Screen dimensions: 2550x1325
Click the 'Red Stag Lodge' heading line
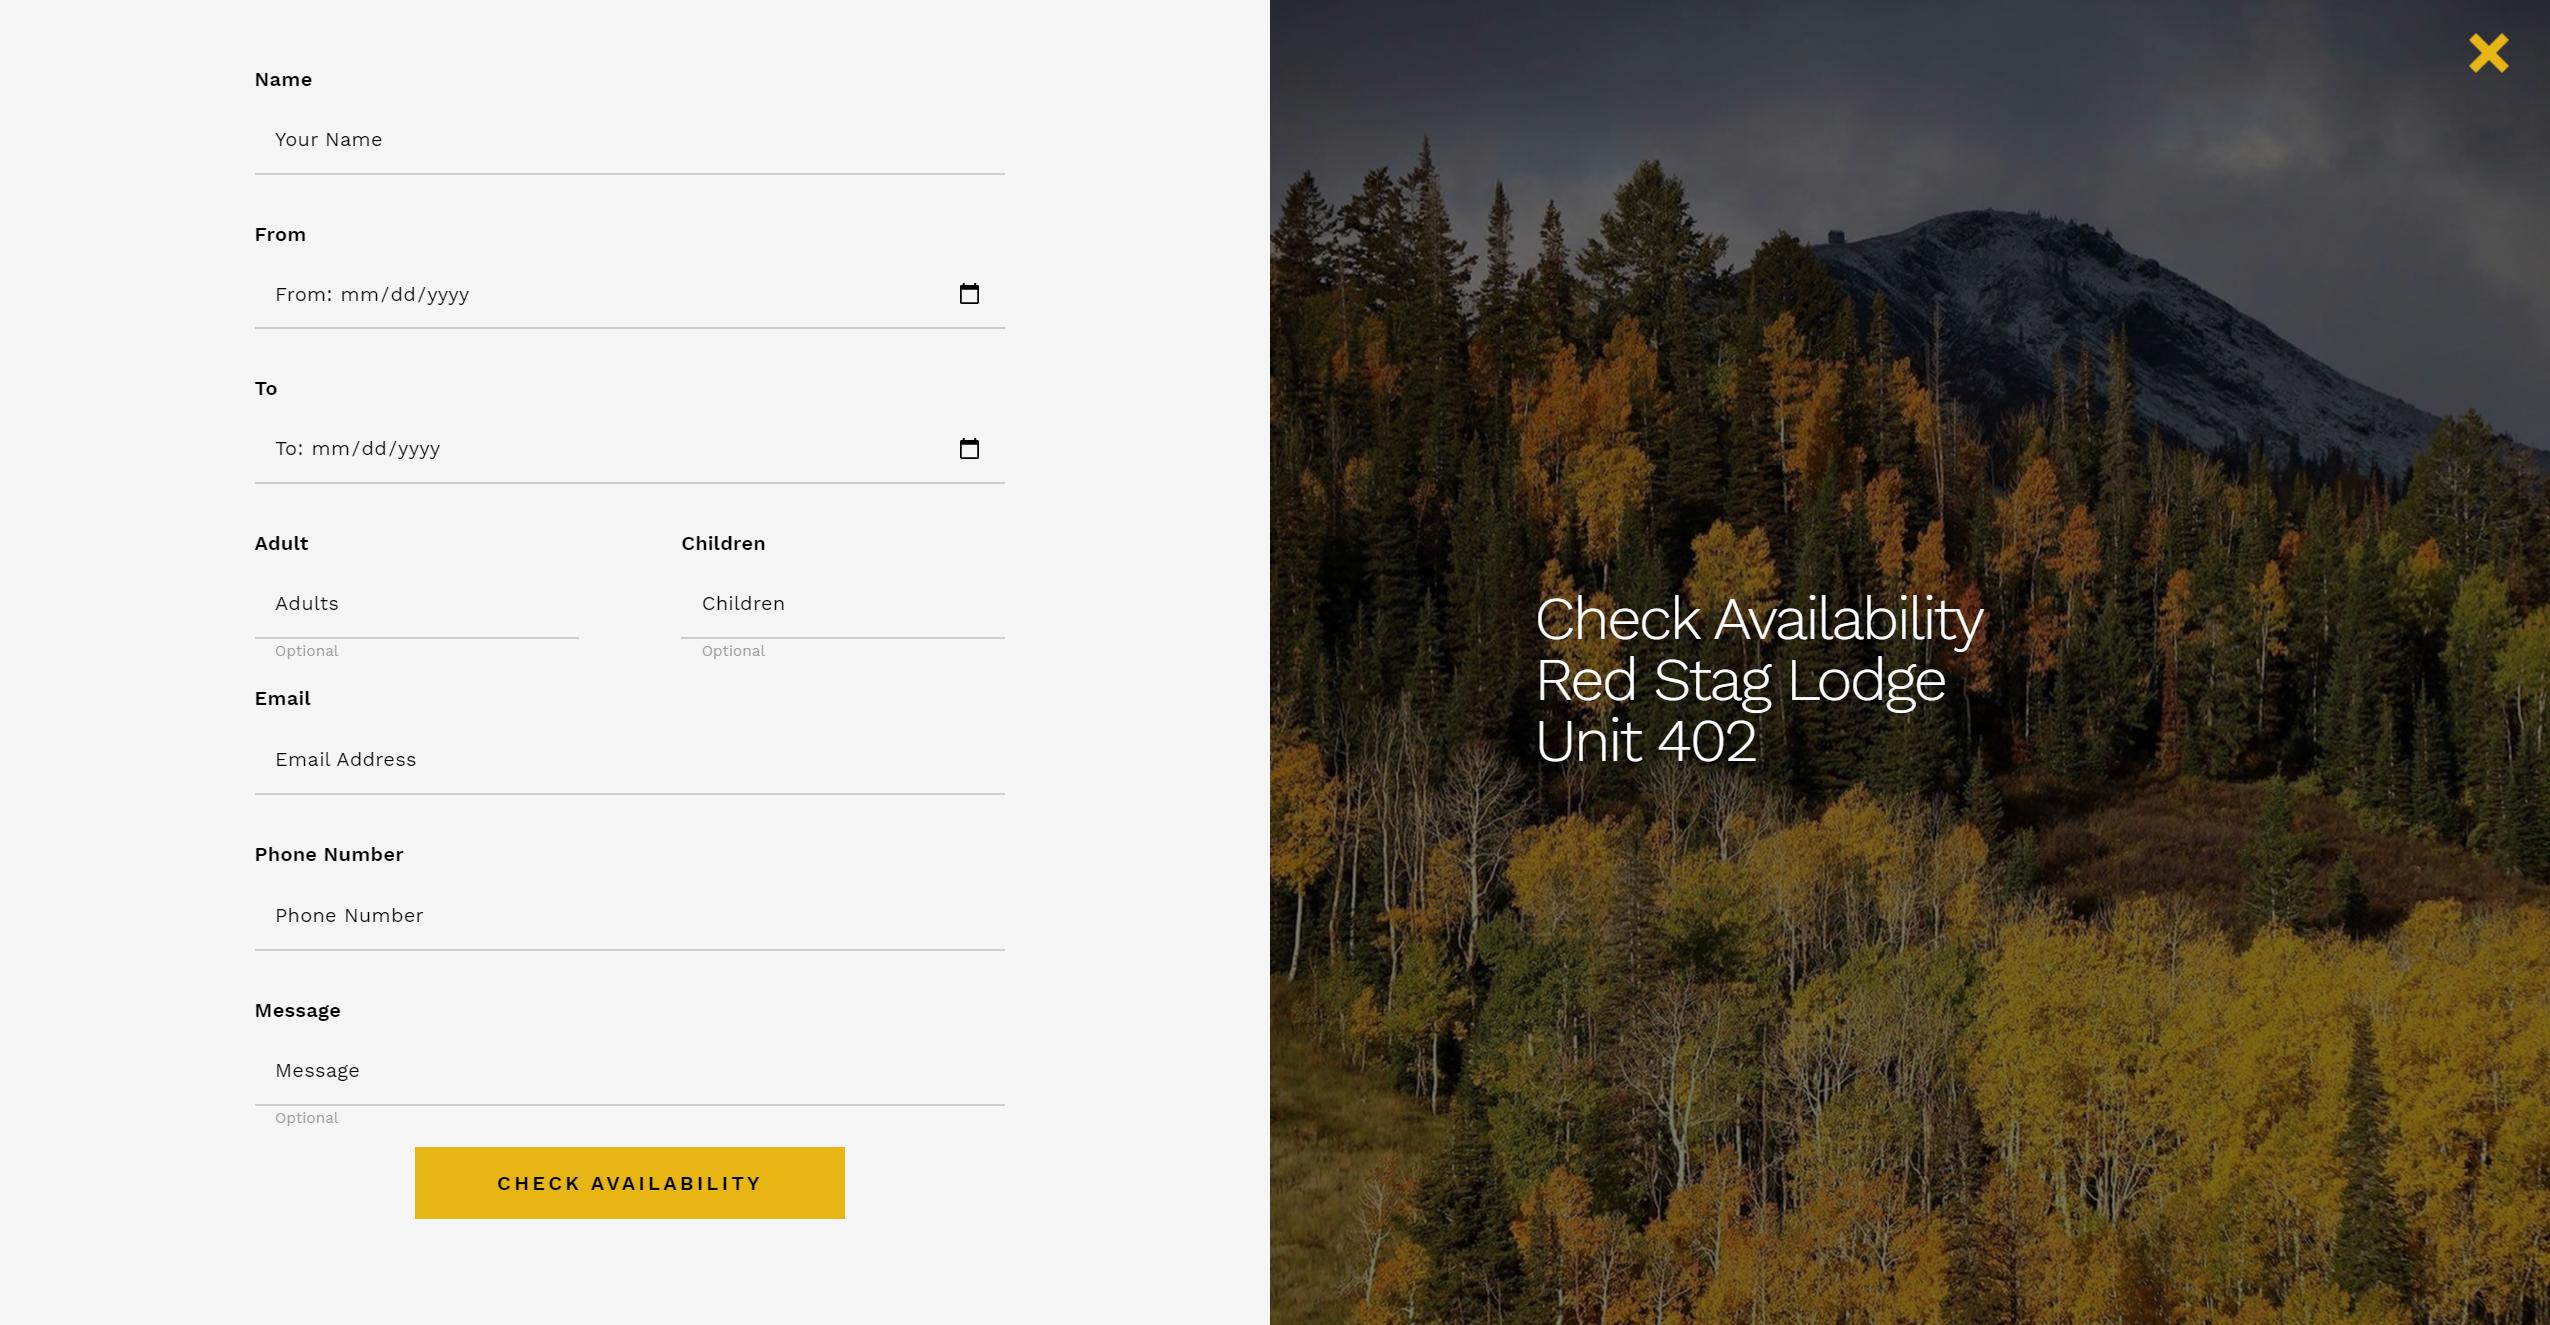click(x=1740, y=681)
